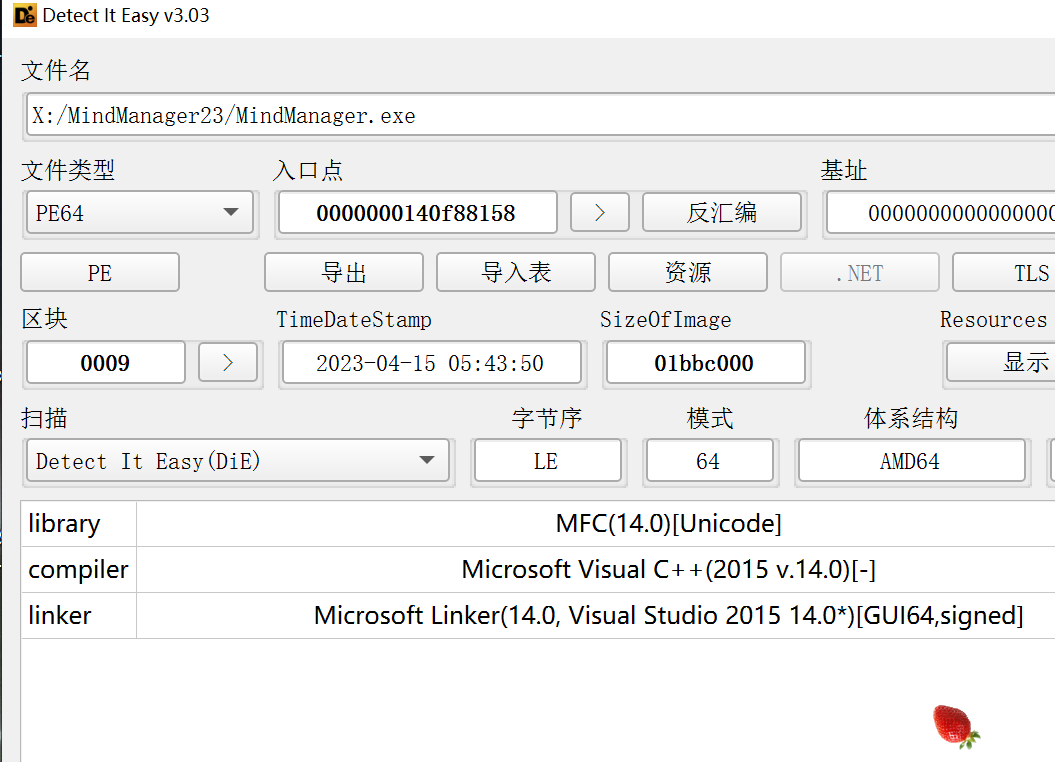Click the 体系结构 label

point(911,418)
